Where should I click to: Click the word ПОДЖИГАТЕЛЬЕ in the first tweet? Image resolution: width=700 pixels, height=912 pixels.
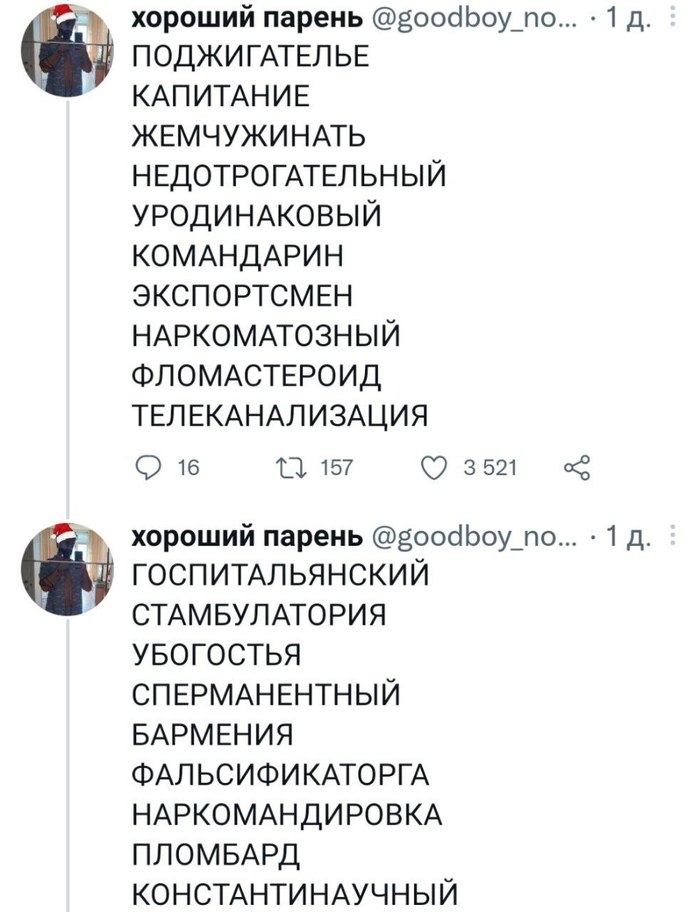[251, 56]
